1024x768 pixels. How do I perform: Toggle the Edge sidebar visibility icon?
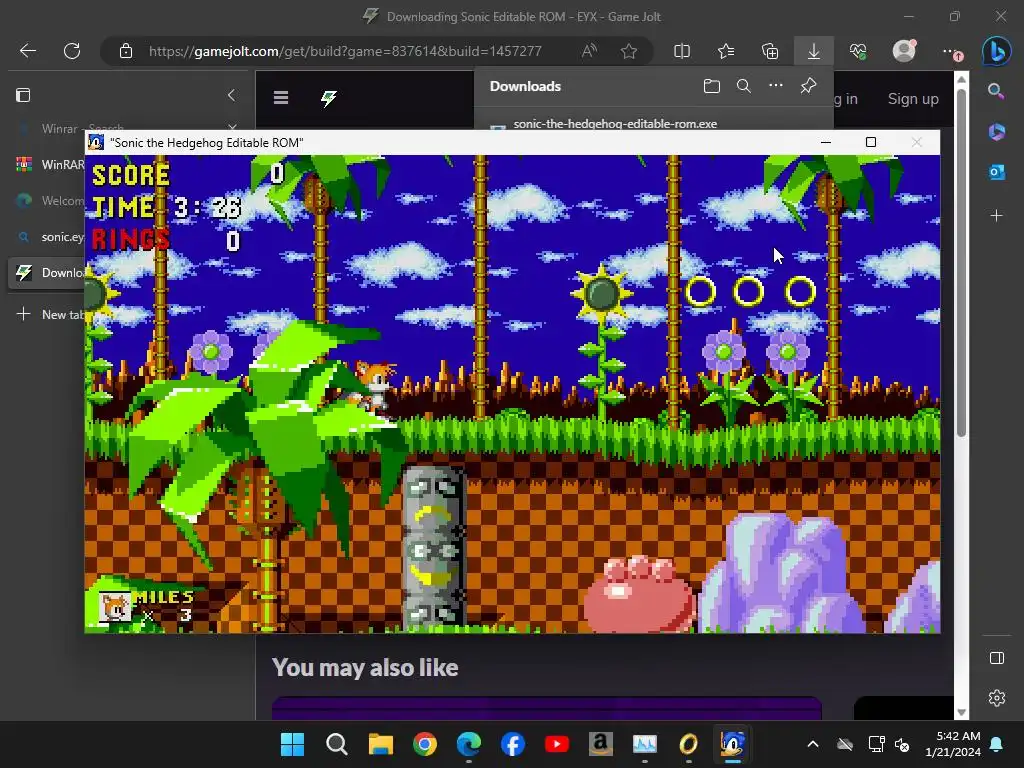[997, 658]
